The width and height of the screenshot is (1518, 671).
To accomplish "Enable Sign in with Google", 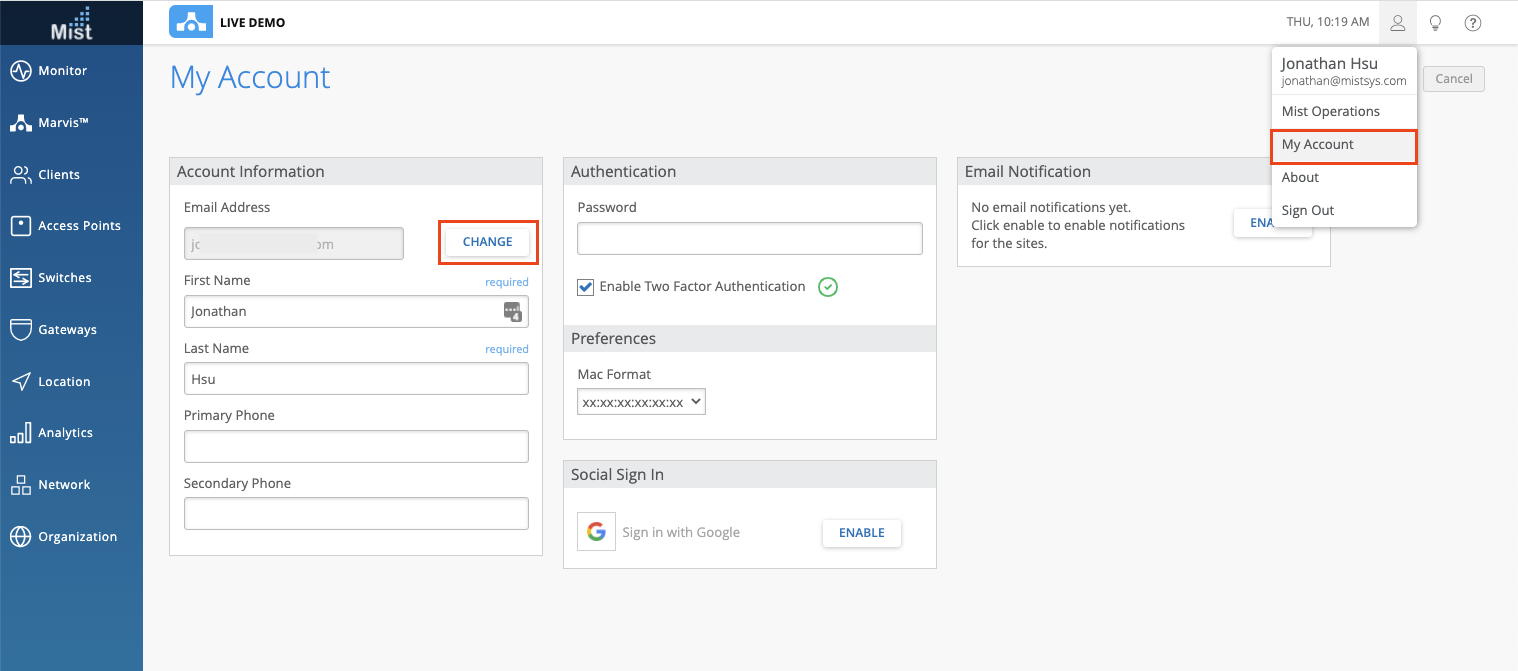I will 861,533.
